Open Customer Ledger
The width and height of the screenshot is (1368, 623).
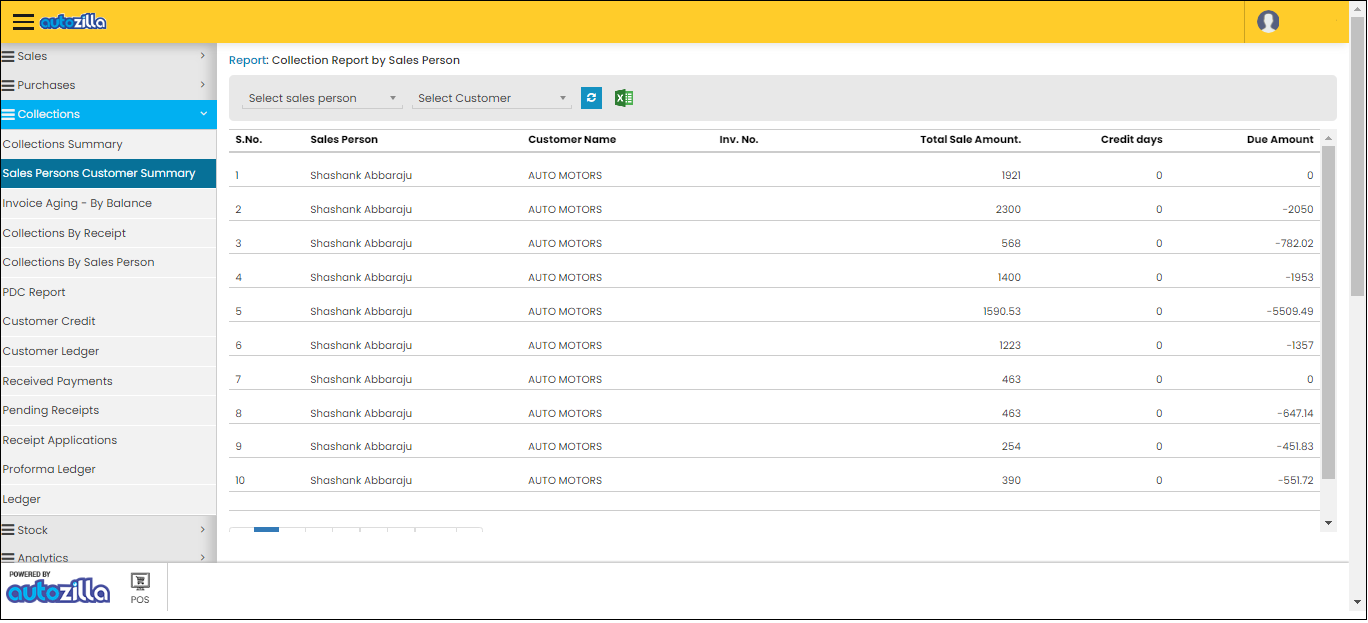point(108,351)
